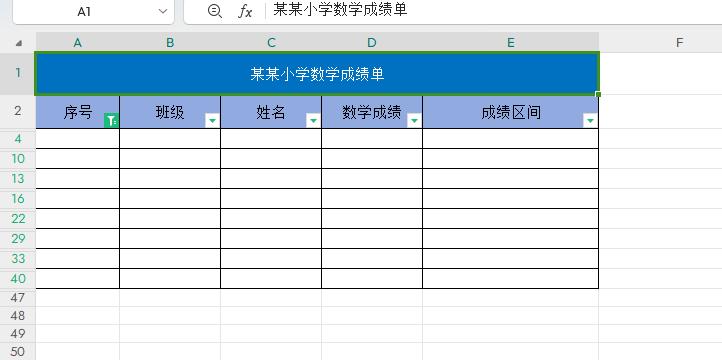Select row 2 header
722x360 pixels.
pyautogui.click(x=18, y=111)
